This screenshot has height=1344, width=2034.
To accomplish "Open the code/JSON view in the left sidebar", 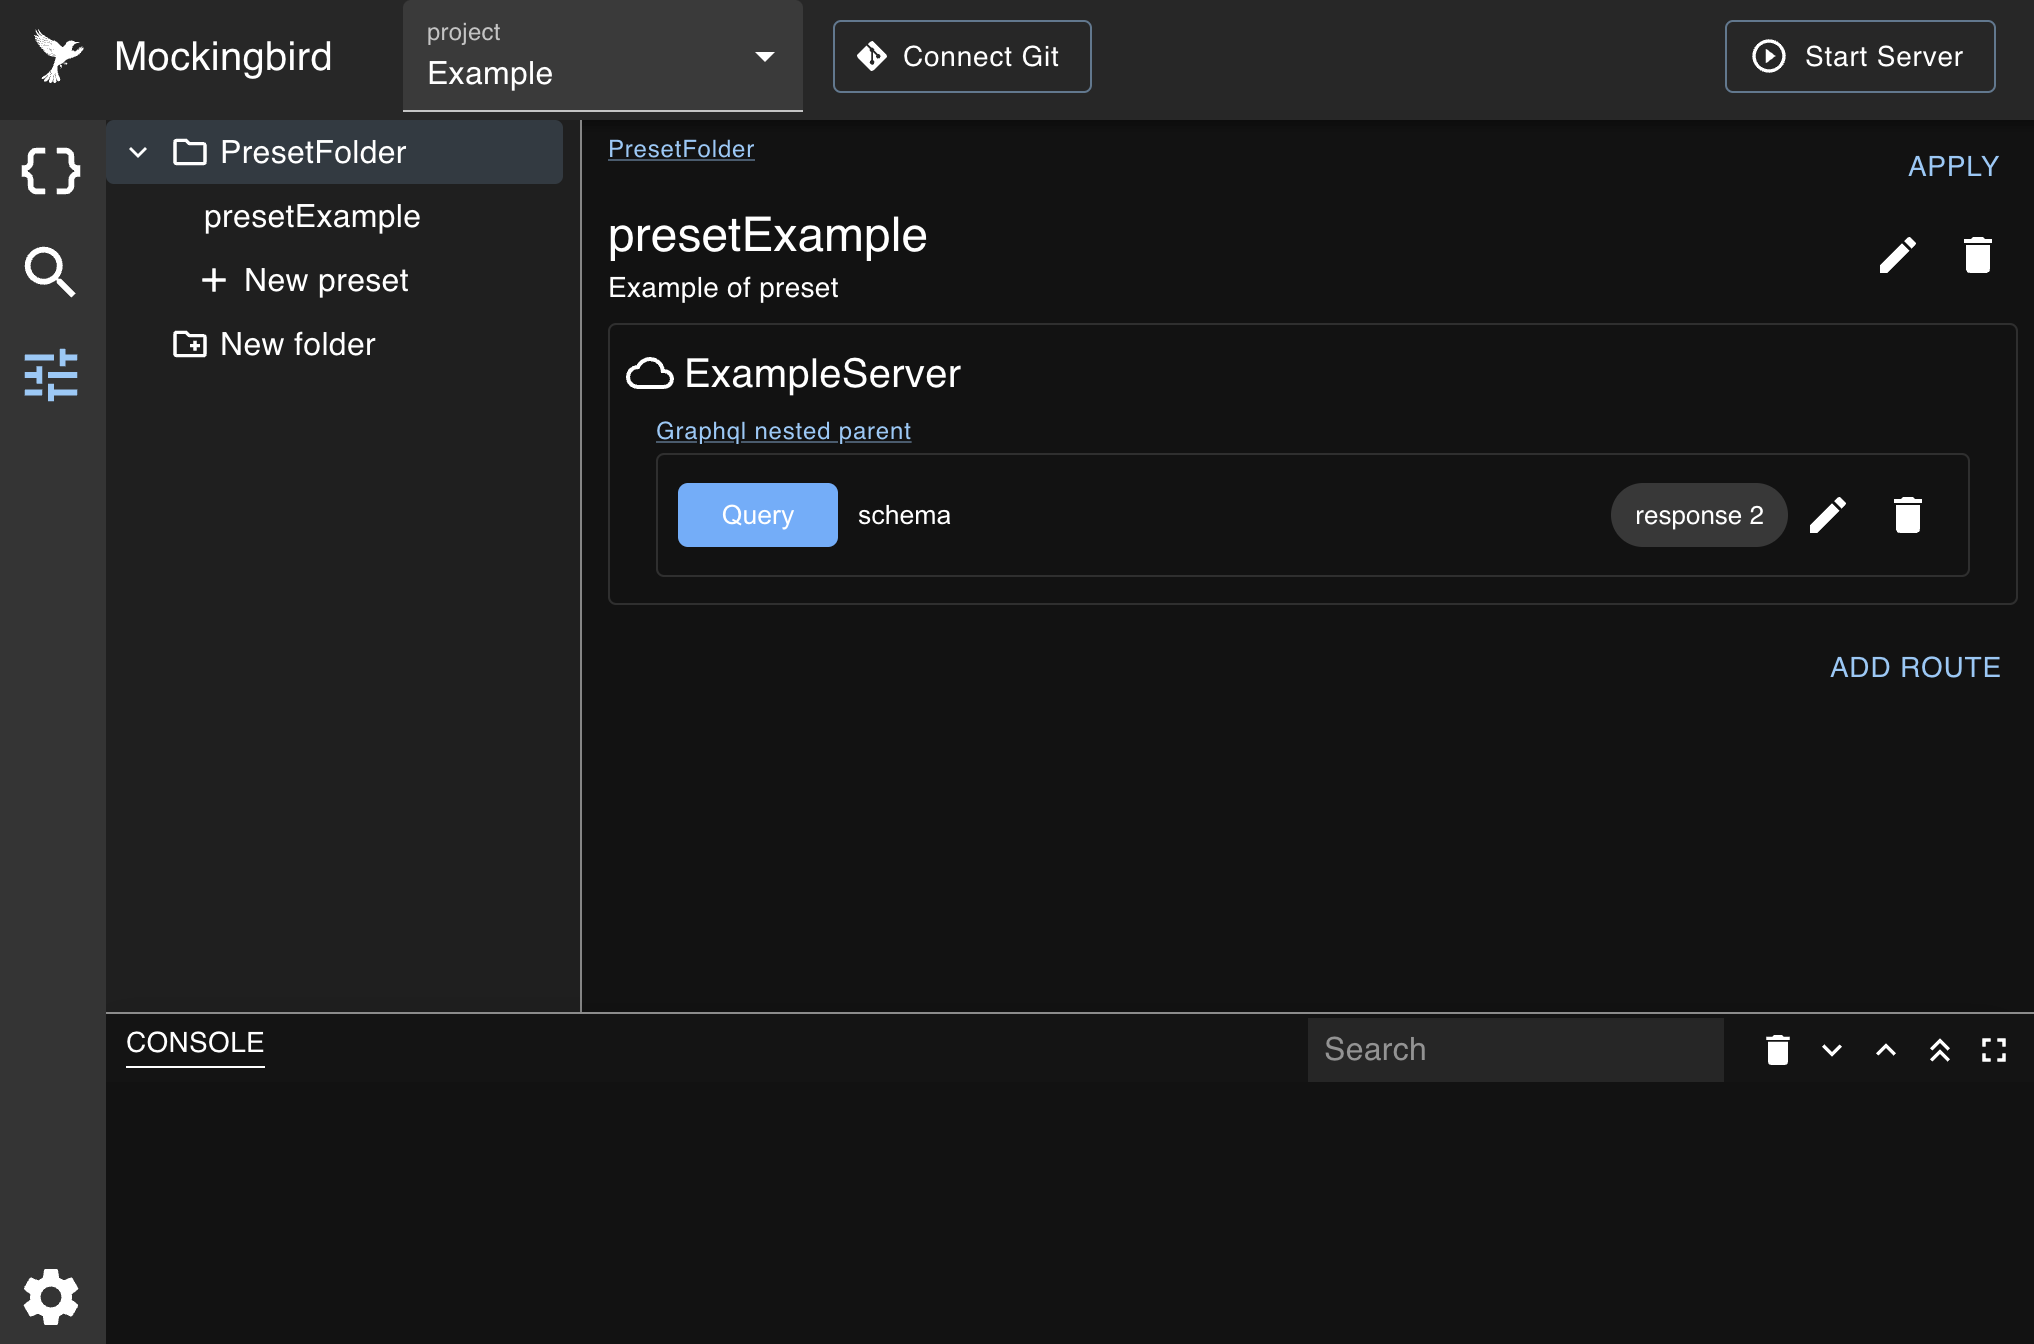I will point(51,170).
